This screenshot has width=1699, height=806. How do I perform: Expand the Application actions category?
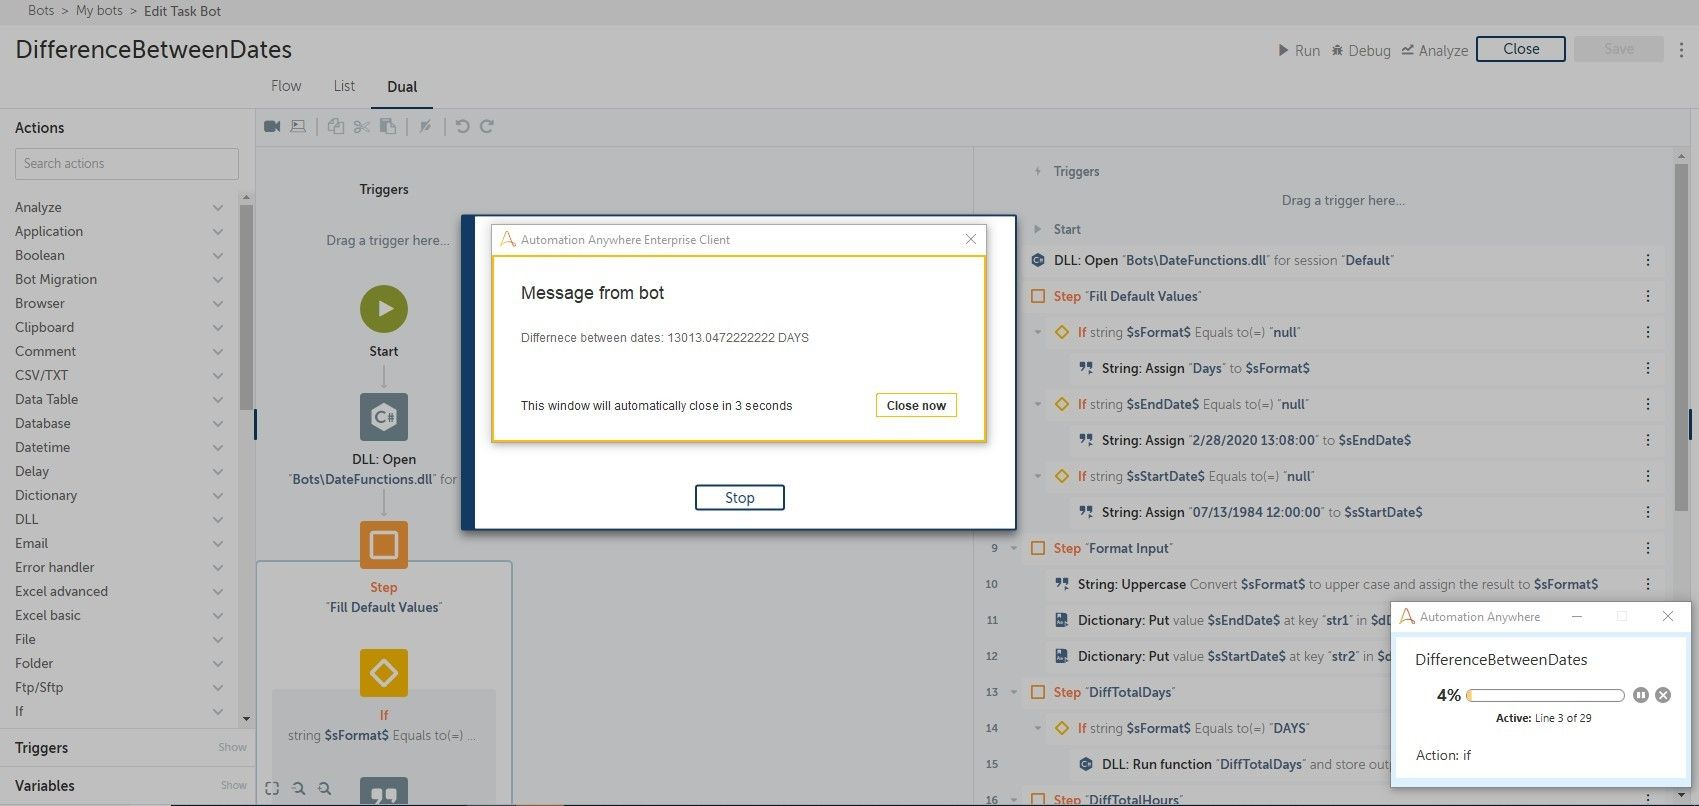217,231
